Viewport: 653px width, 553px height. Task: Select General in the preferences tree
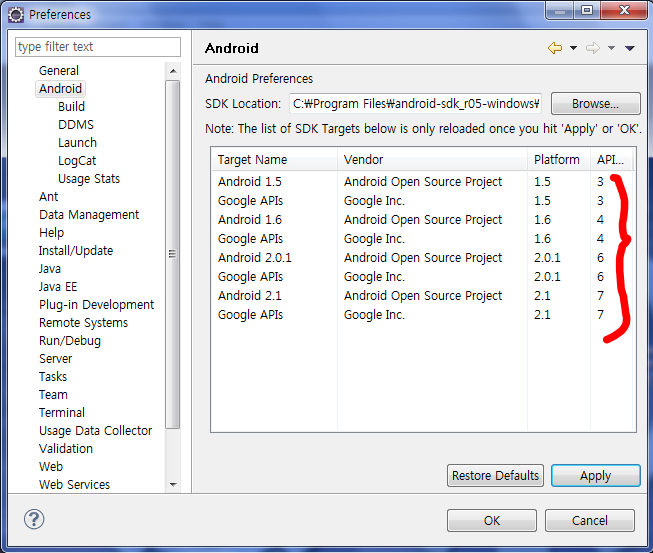(x=59, y=71)
